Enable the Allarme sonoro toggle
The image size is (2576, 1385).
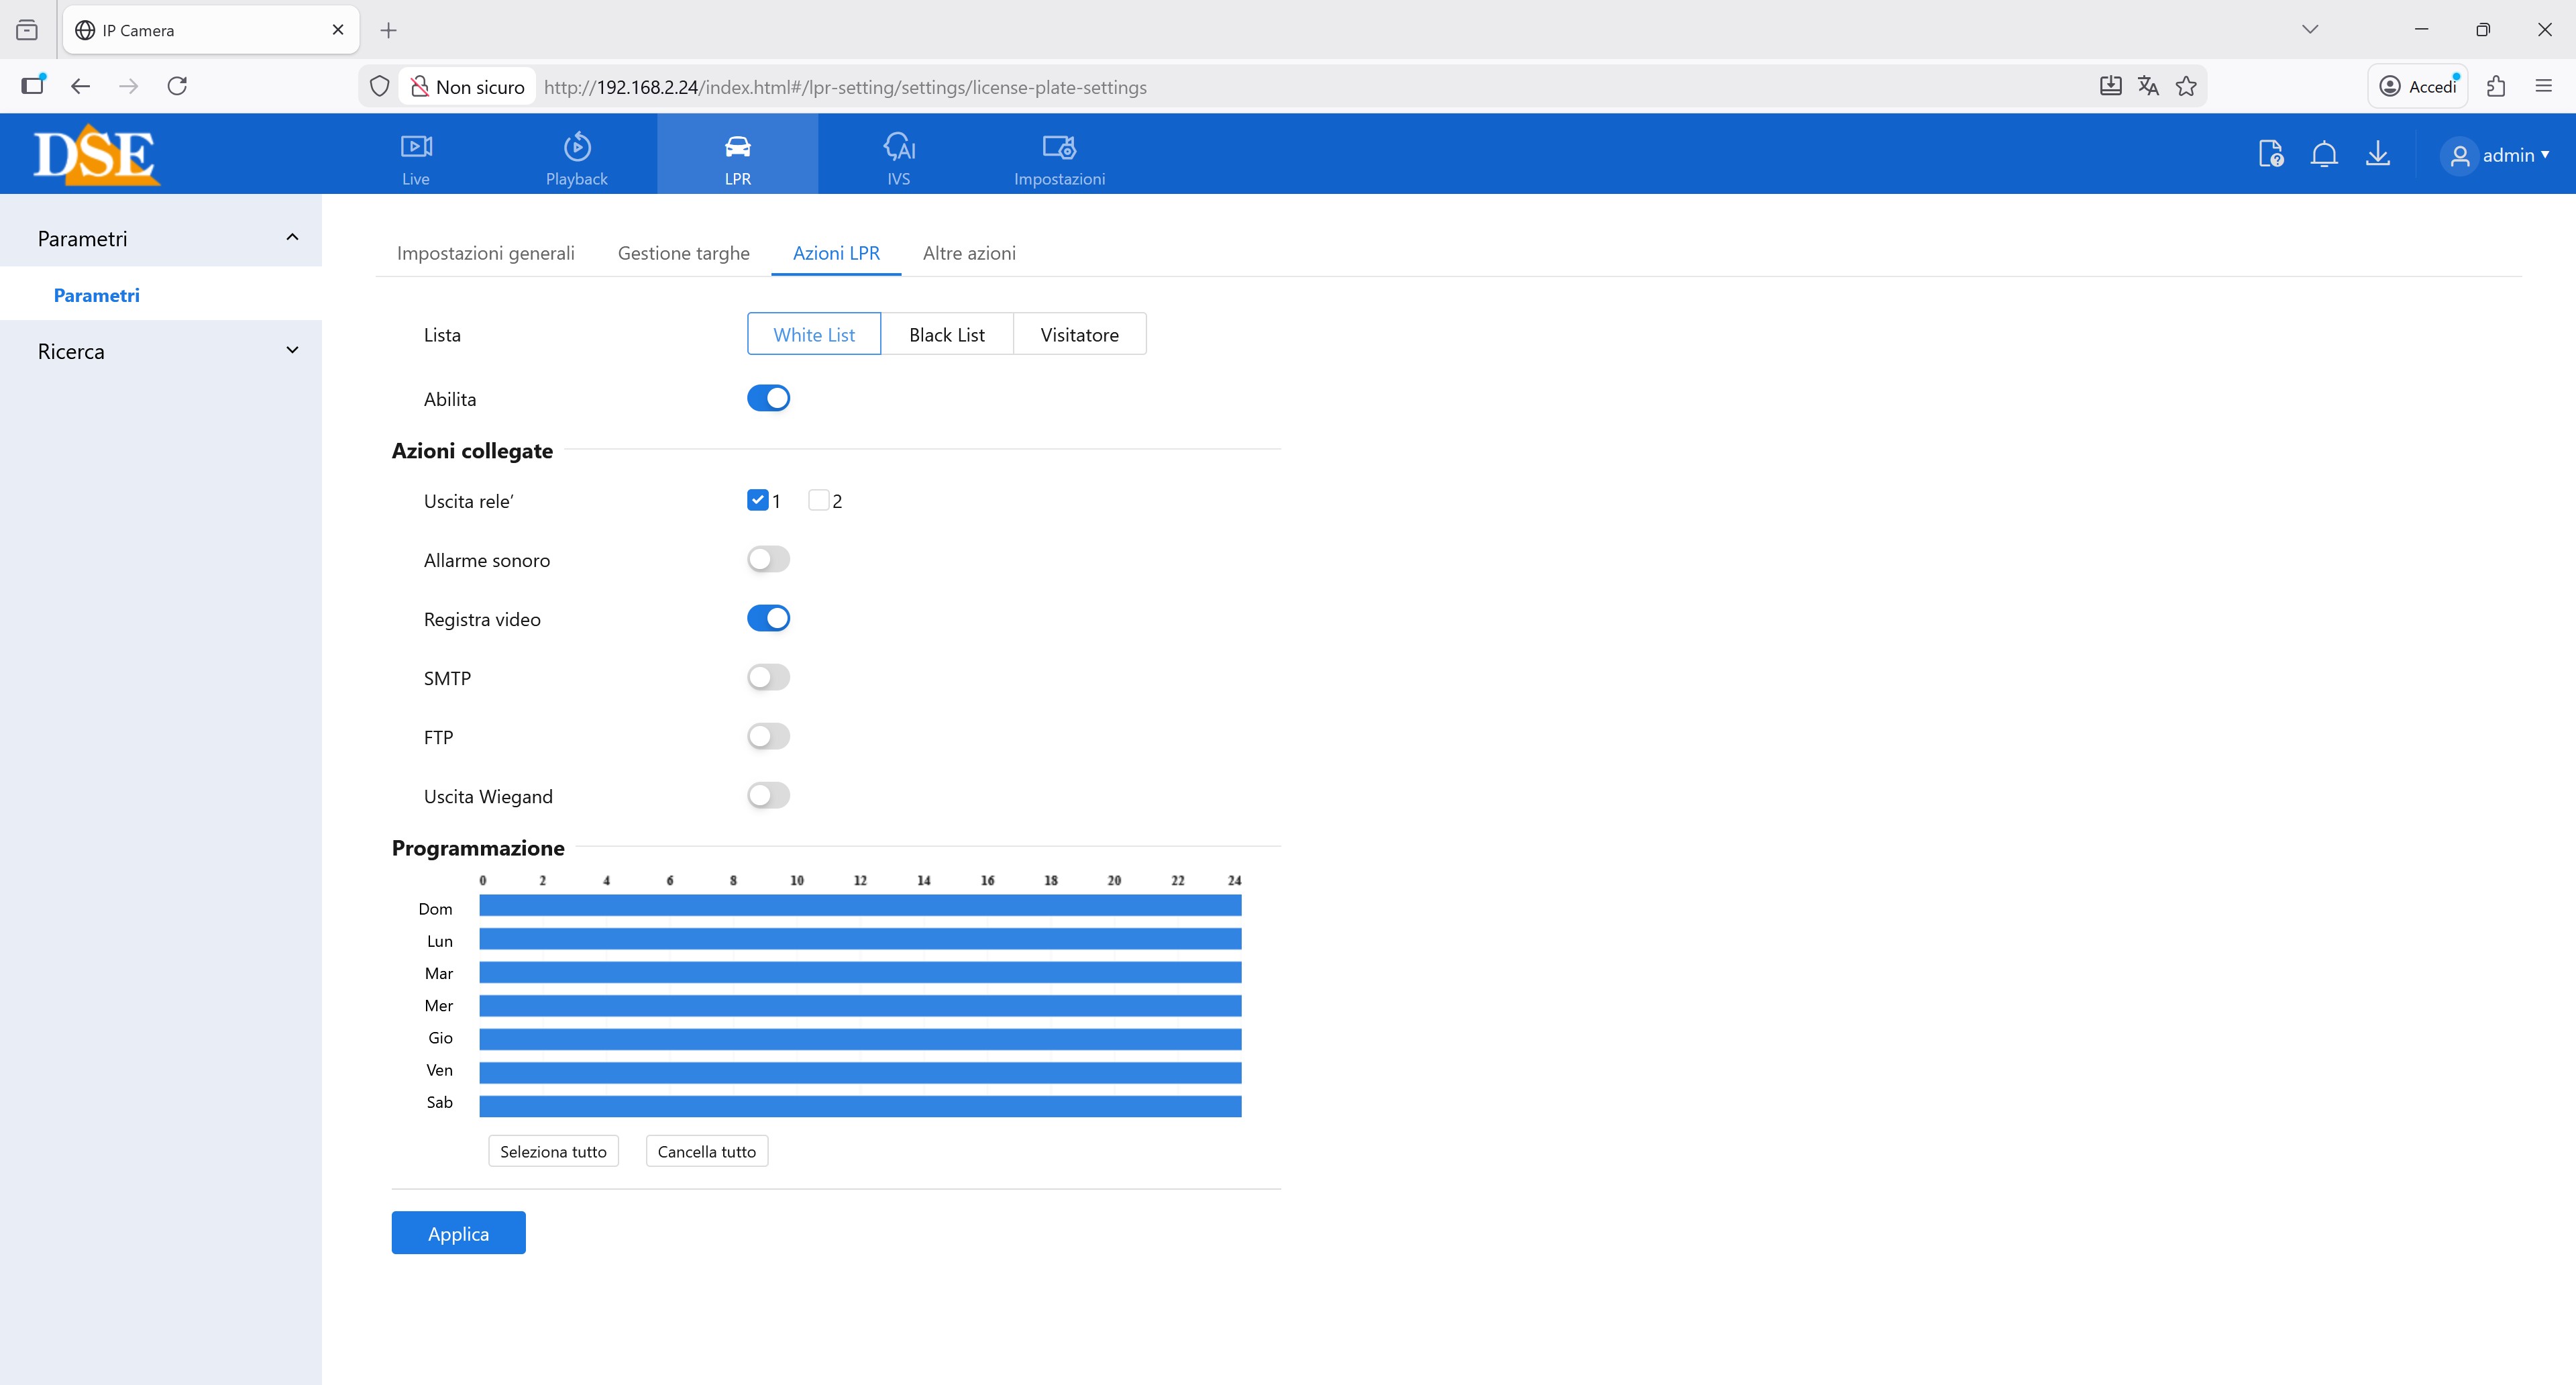coord(768,560)
